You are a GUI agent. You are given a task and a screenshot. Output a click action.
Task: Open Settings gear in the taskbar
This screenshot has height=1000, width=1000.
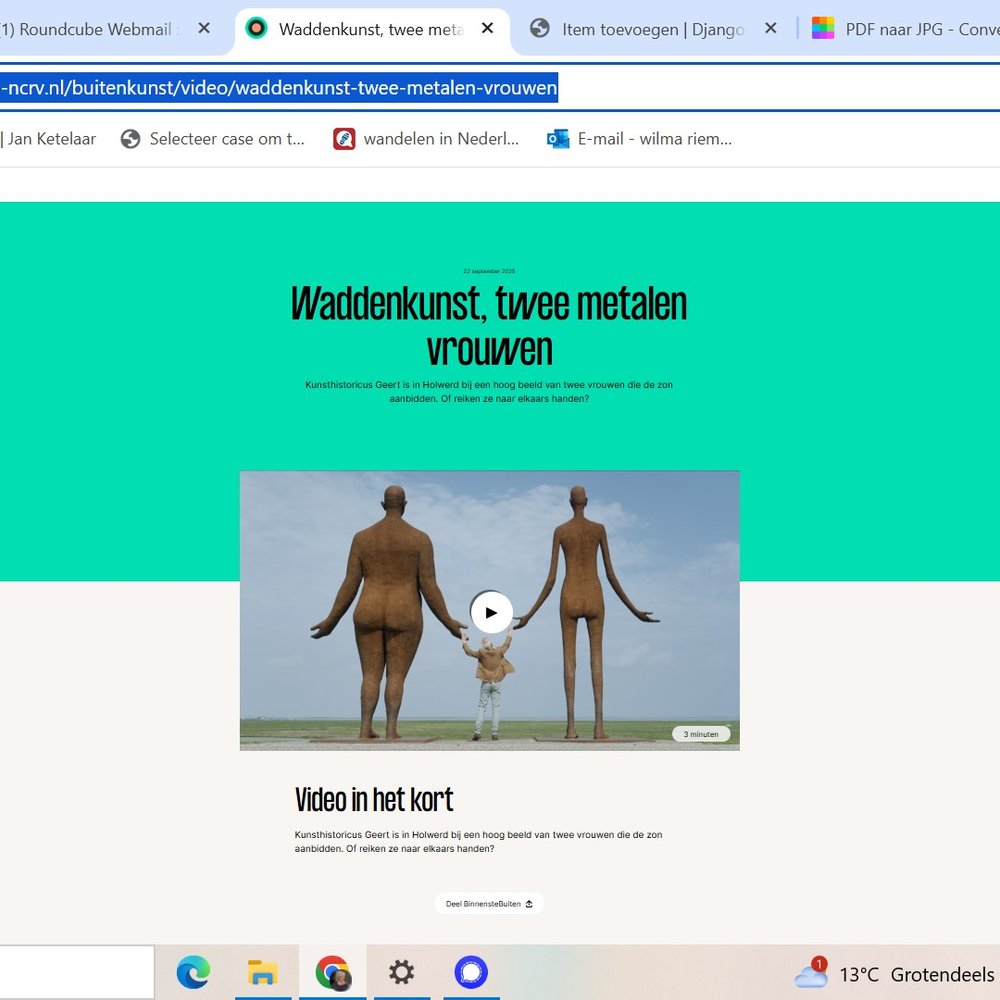pos(401,972)
